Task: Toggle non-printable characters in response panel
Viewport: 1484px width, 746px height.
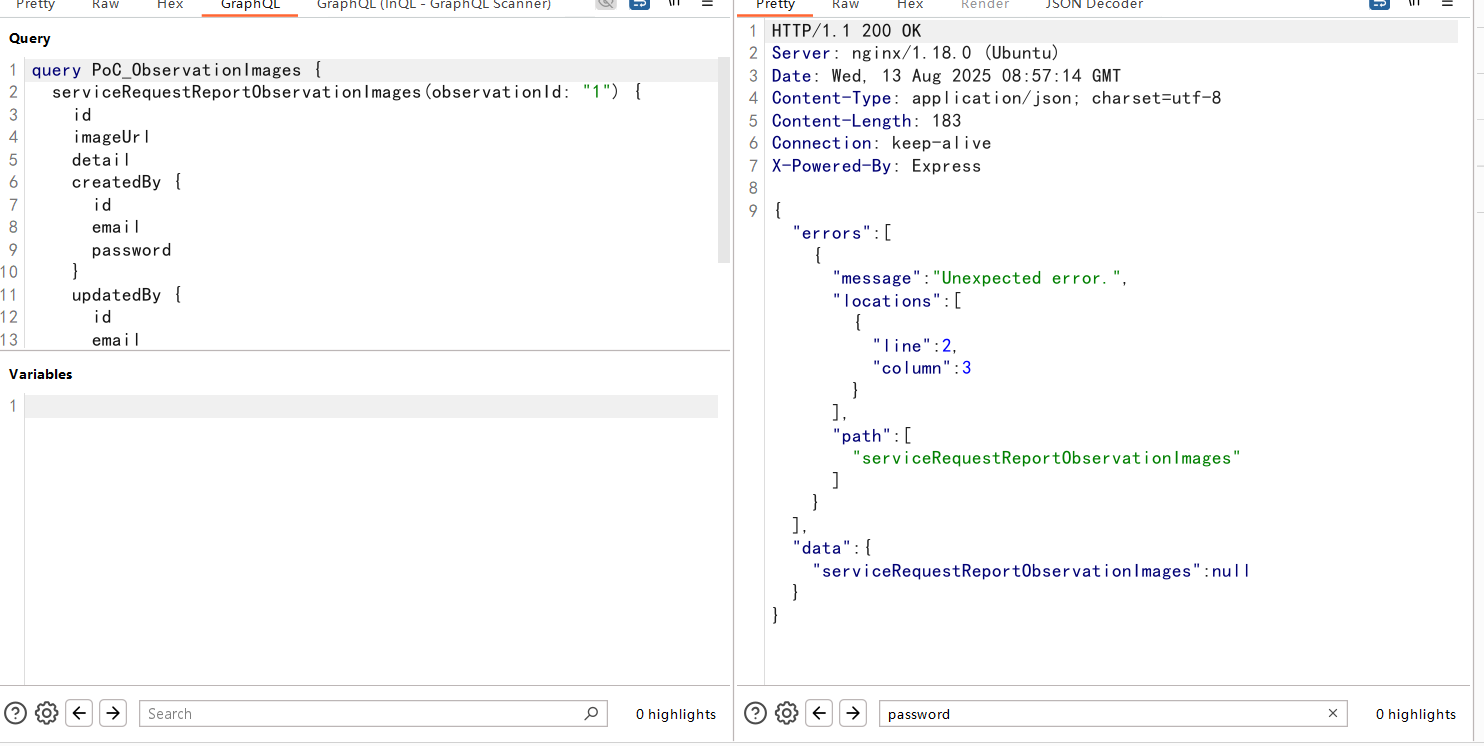Action: tap(1412, 4)
